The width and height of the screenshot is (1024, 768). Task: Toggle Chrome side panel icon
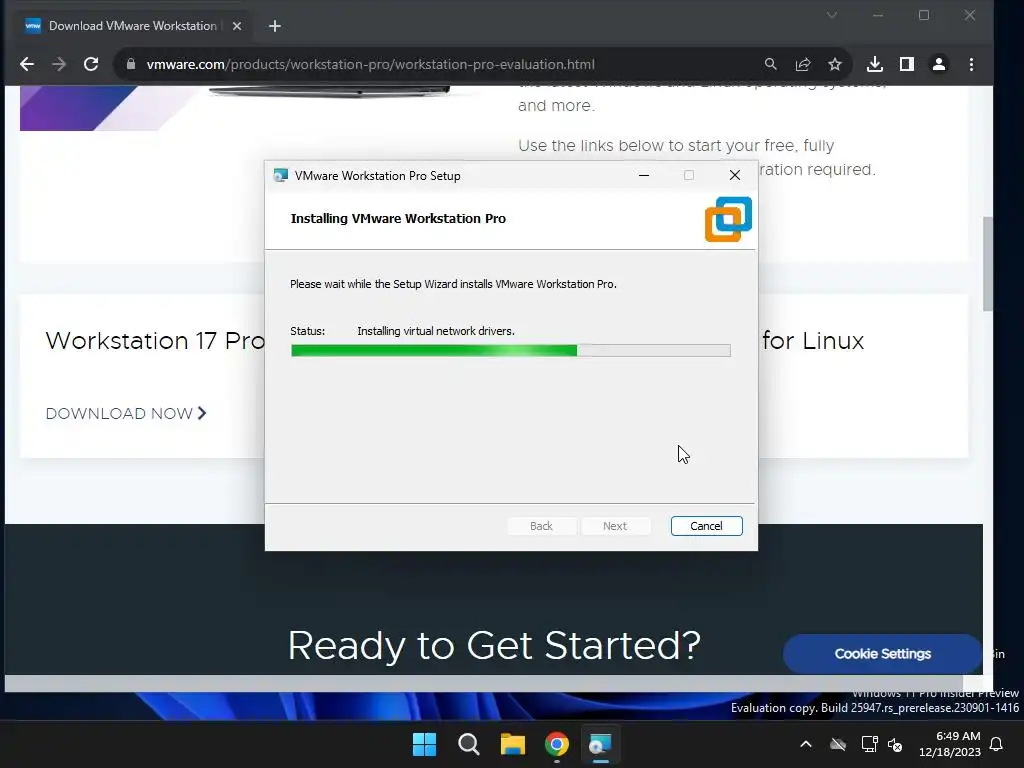click(x=906, y=64)
